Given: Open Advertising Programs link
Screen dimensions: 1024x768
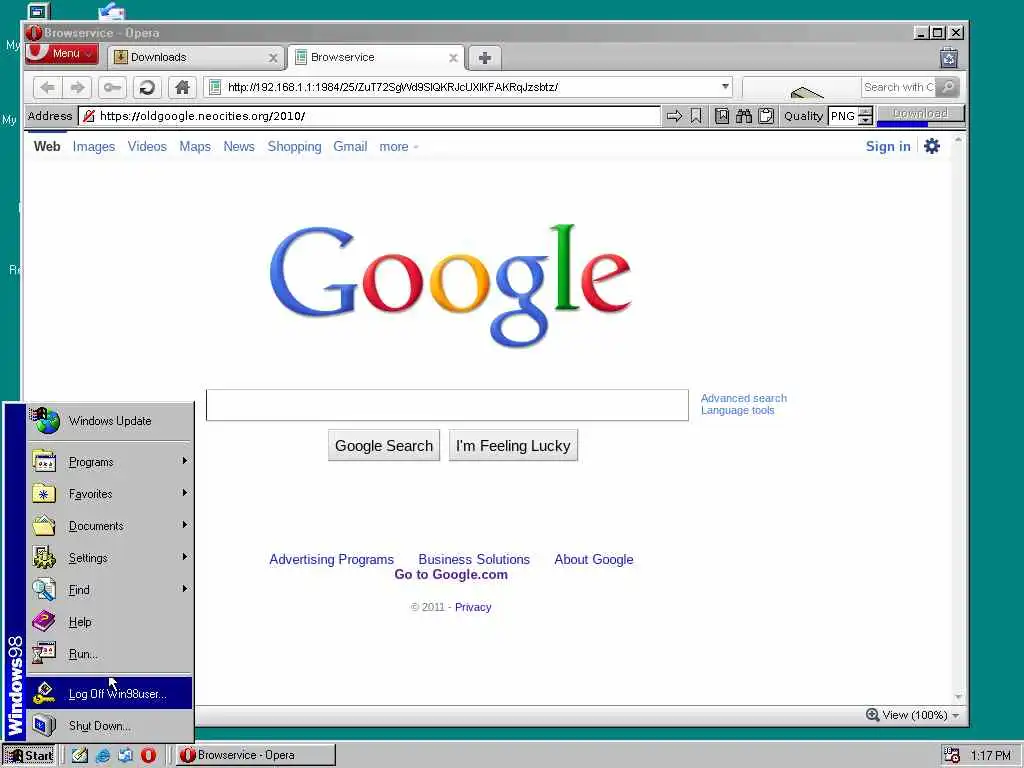Looking at the screenshot, I should coord(331,560).
